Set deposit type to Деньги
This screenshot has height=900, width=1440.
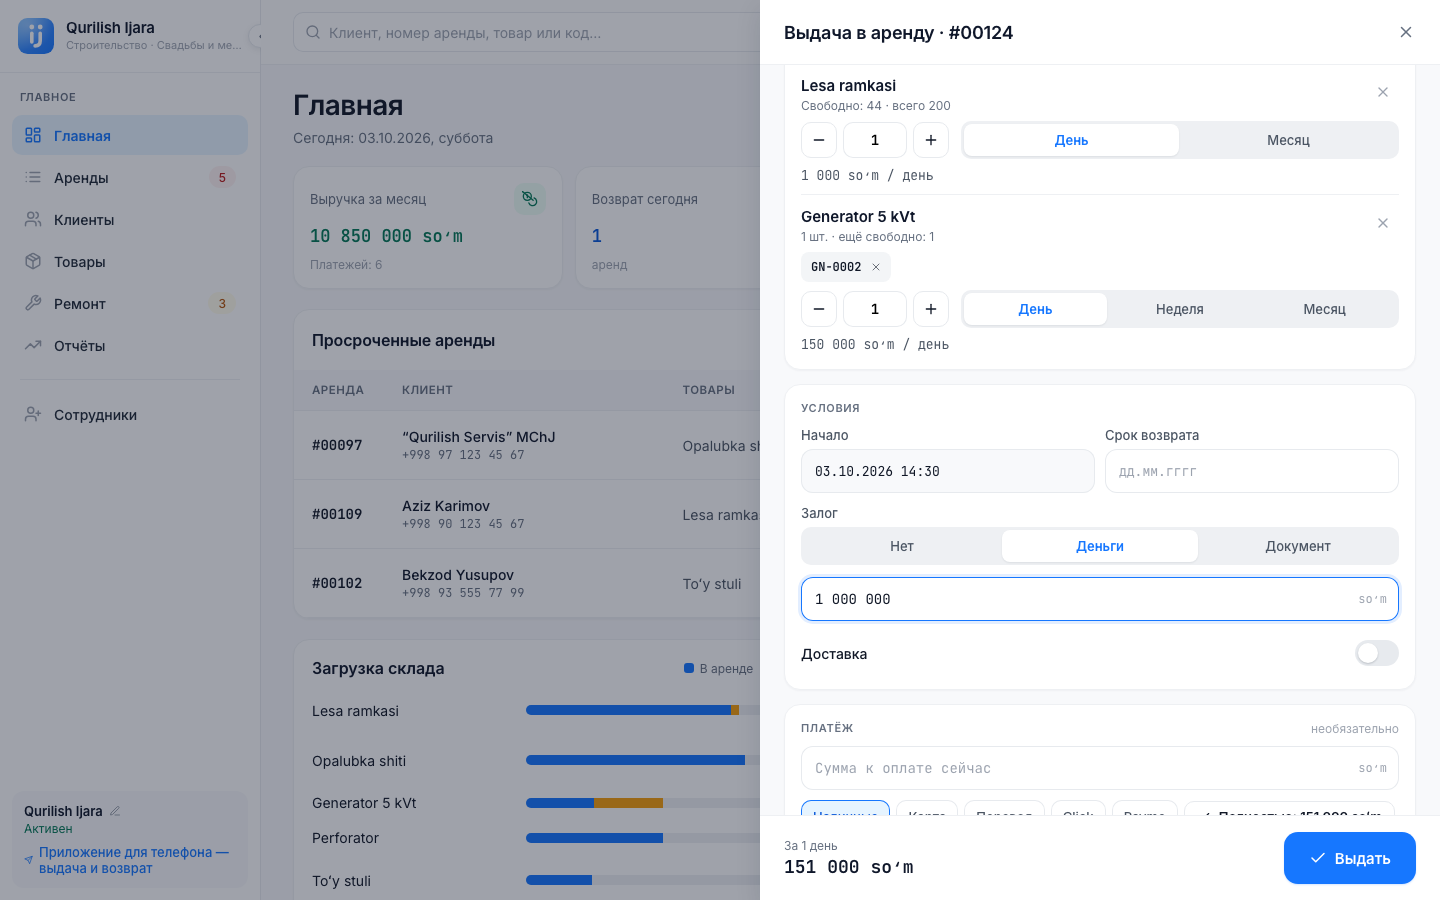pyautogui.click(x=1100, y=546)
